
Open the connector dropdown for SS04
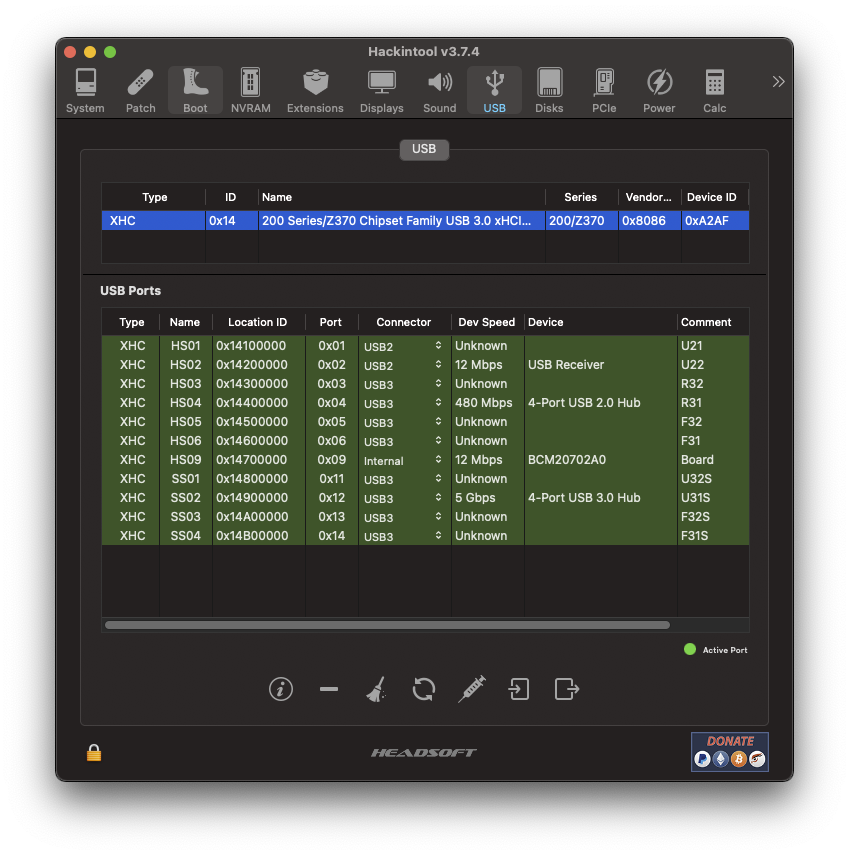(x=404, y=537)
